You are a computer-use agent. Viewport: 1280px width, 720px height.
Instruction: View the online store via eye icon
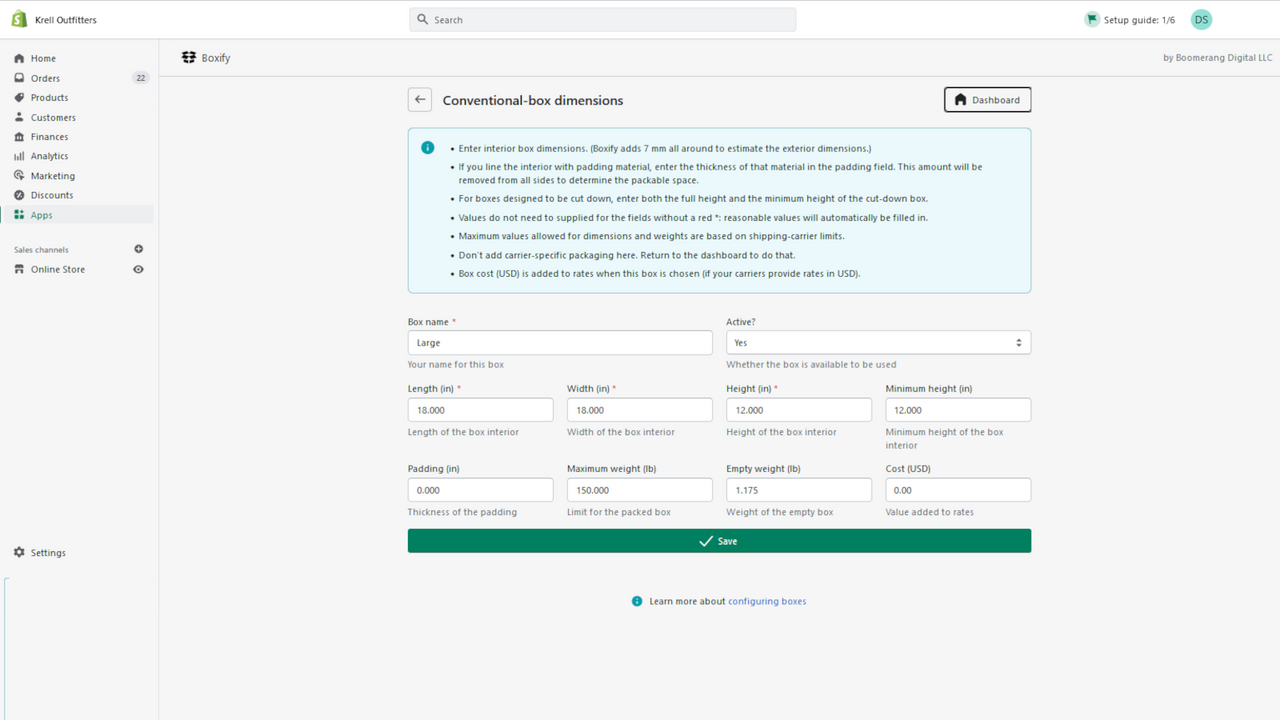pyautogui.click(x=139, y=269)
